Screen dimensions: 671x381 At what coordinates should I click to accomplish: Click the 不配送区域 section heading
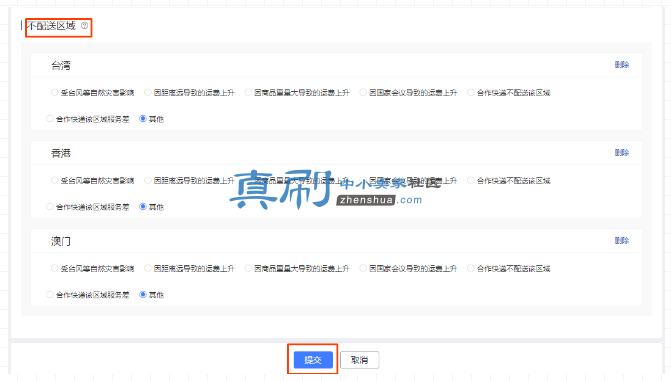coord(51,26)
